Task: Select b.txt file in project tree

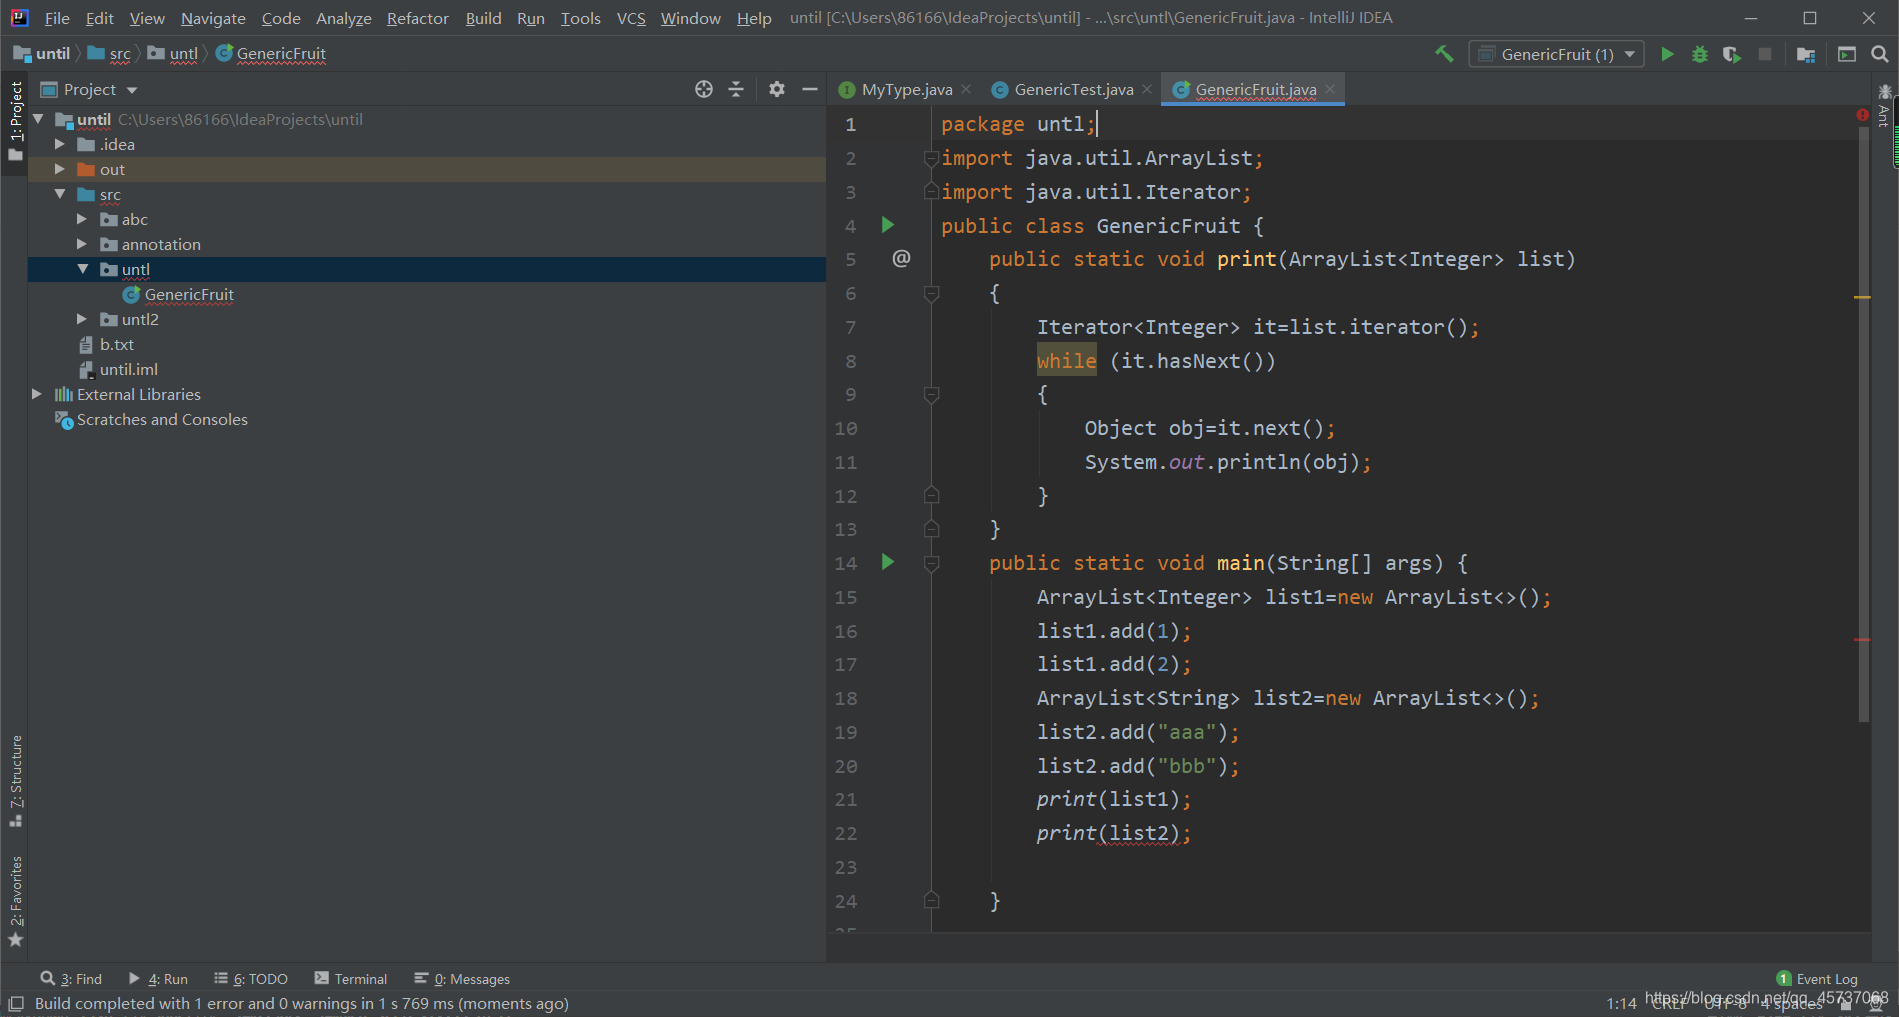Action: click(x=116, y=344)
